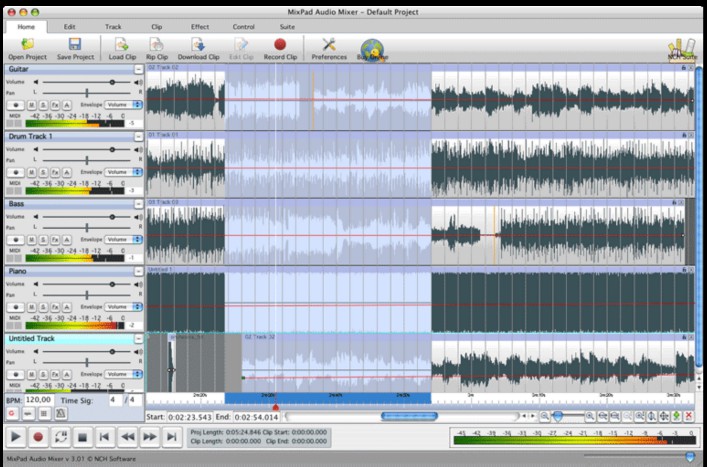Click Load Clip in the toolbar
707x467 pixels.
pyautogui.click(x=122, y=45)
